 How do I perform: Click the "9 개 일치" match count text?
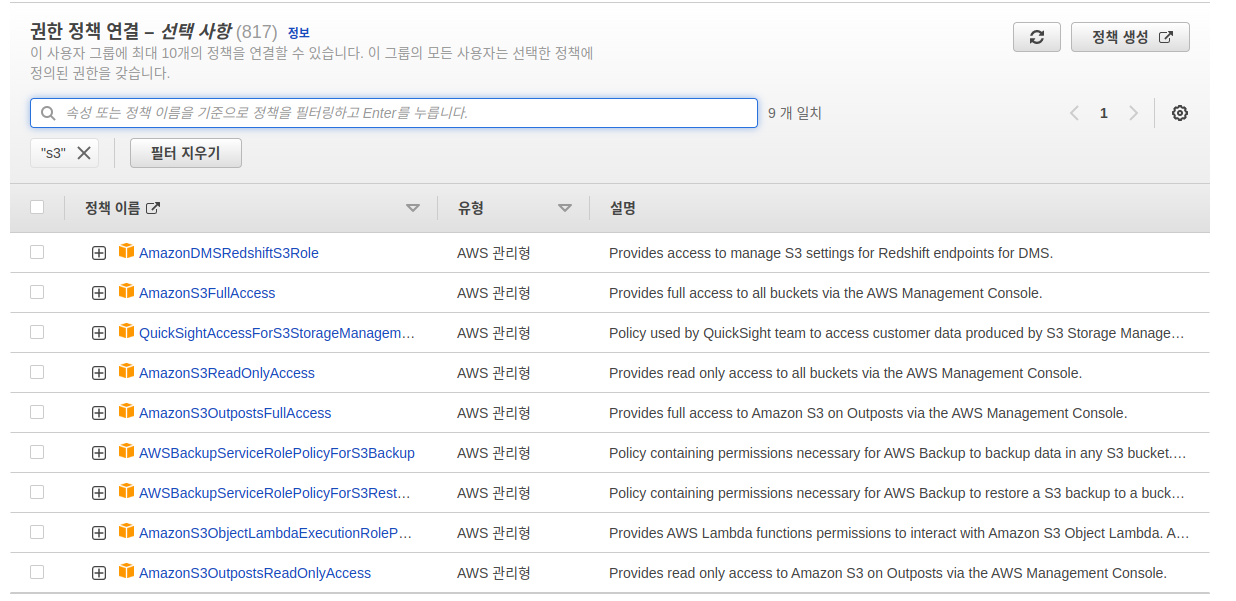click(795, 113)
